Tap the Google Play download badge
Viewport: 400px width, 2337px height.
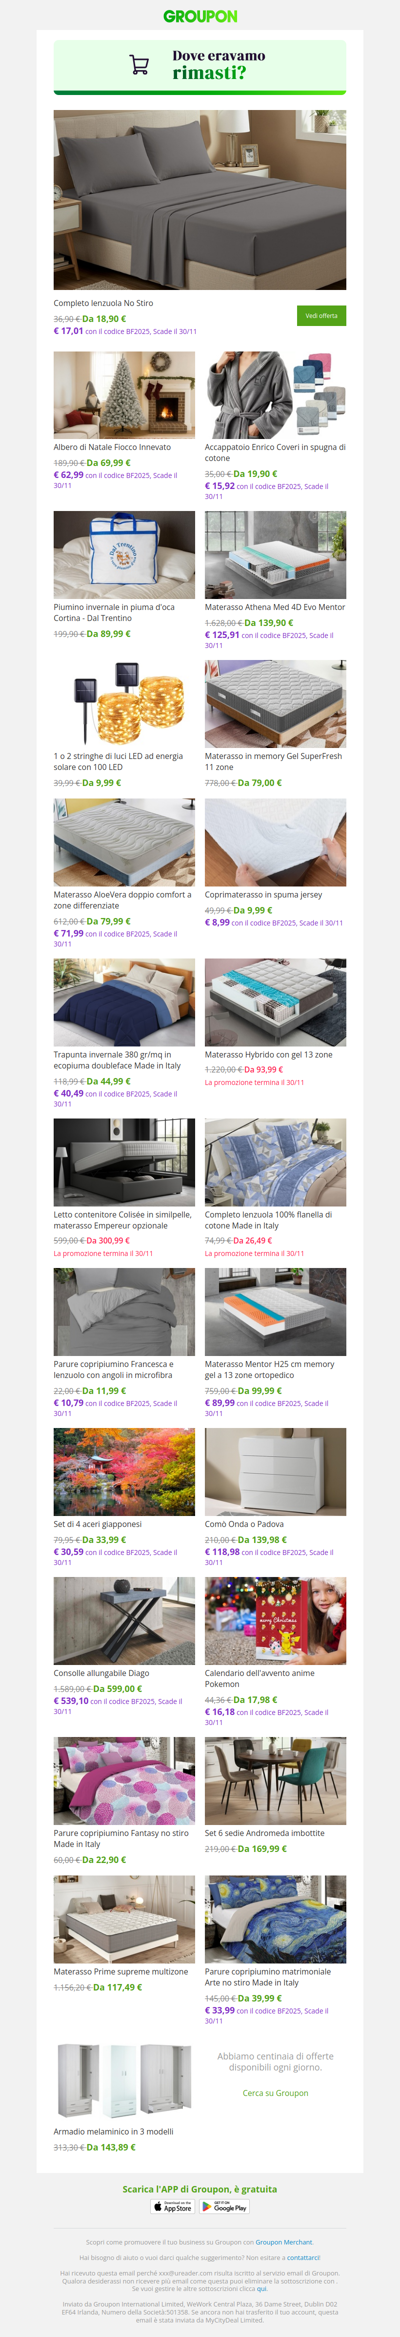(x=225, y=2206)
